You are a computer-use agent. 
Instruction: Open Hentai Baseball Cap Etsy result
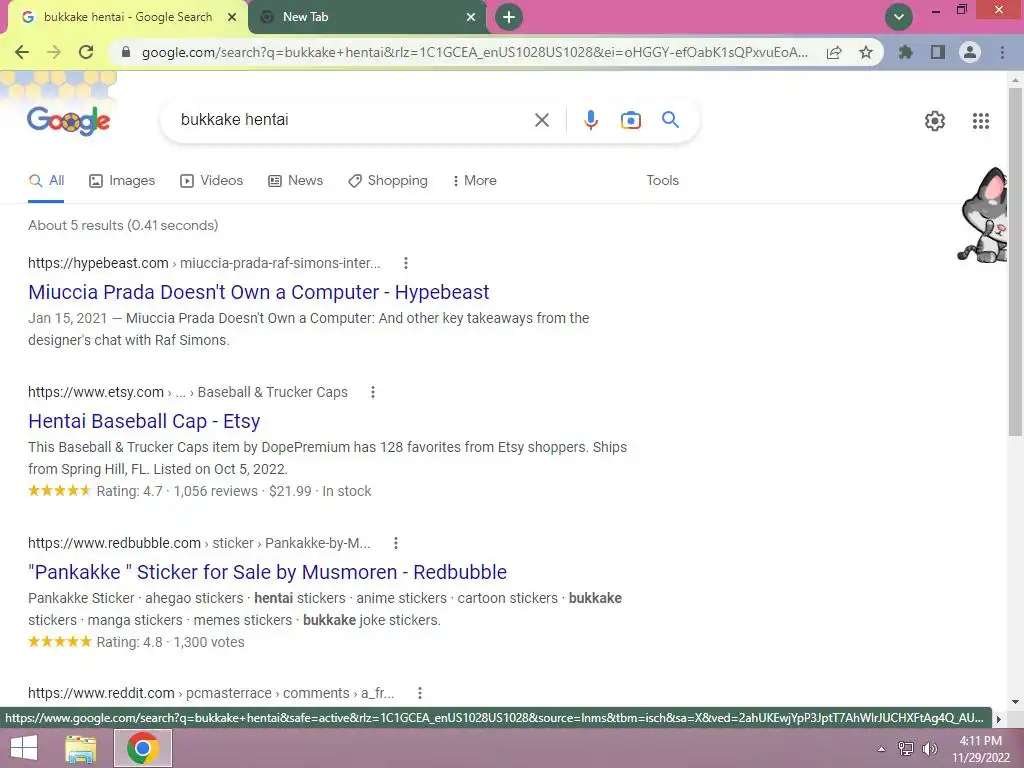click(144, 421)
